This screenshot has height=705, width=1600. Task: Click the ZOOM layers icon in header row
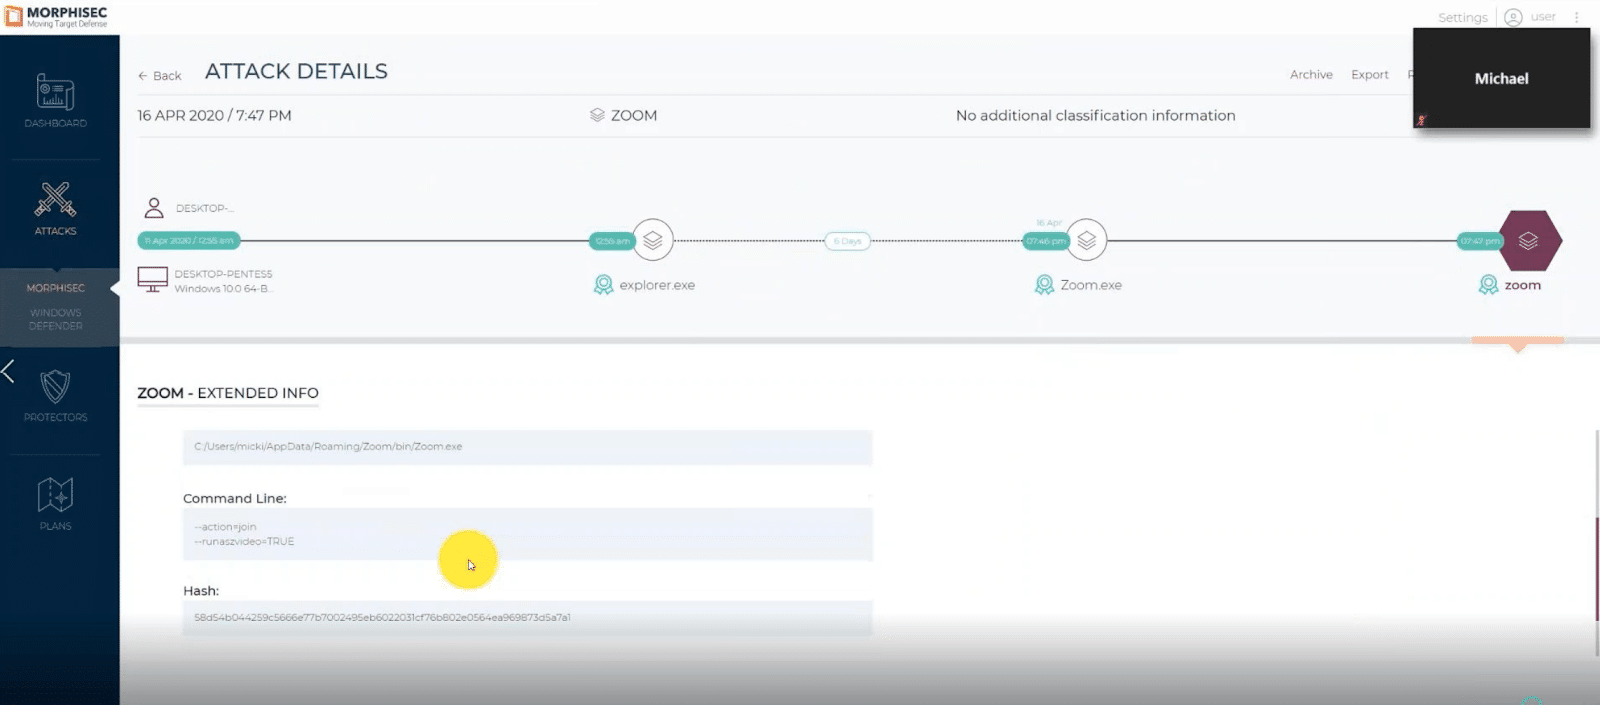[x=597, y=115]
